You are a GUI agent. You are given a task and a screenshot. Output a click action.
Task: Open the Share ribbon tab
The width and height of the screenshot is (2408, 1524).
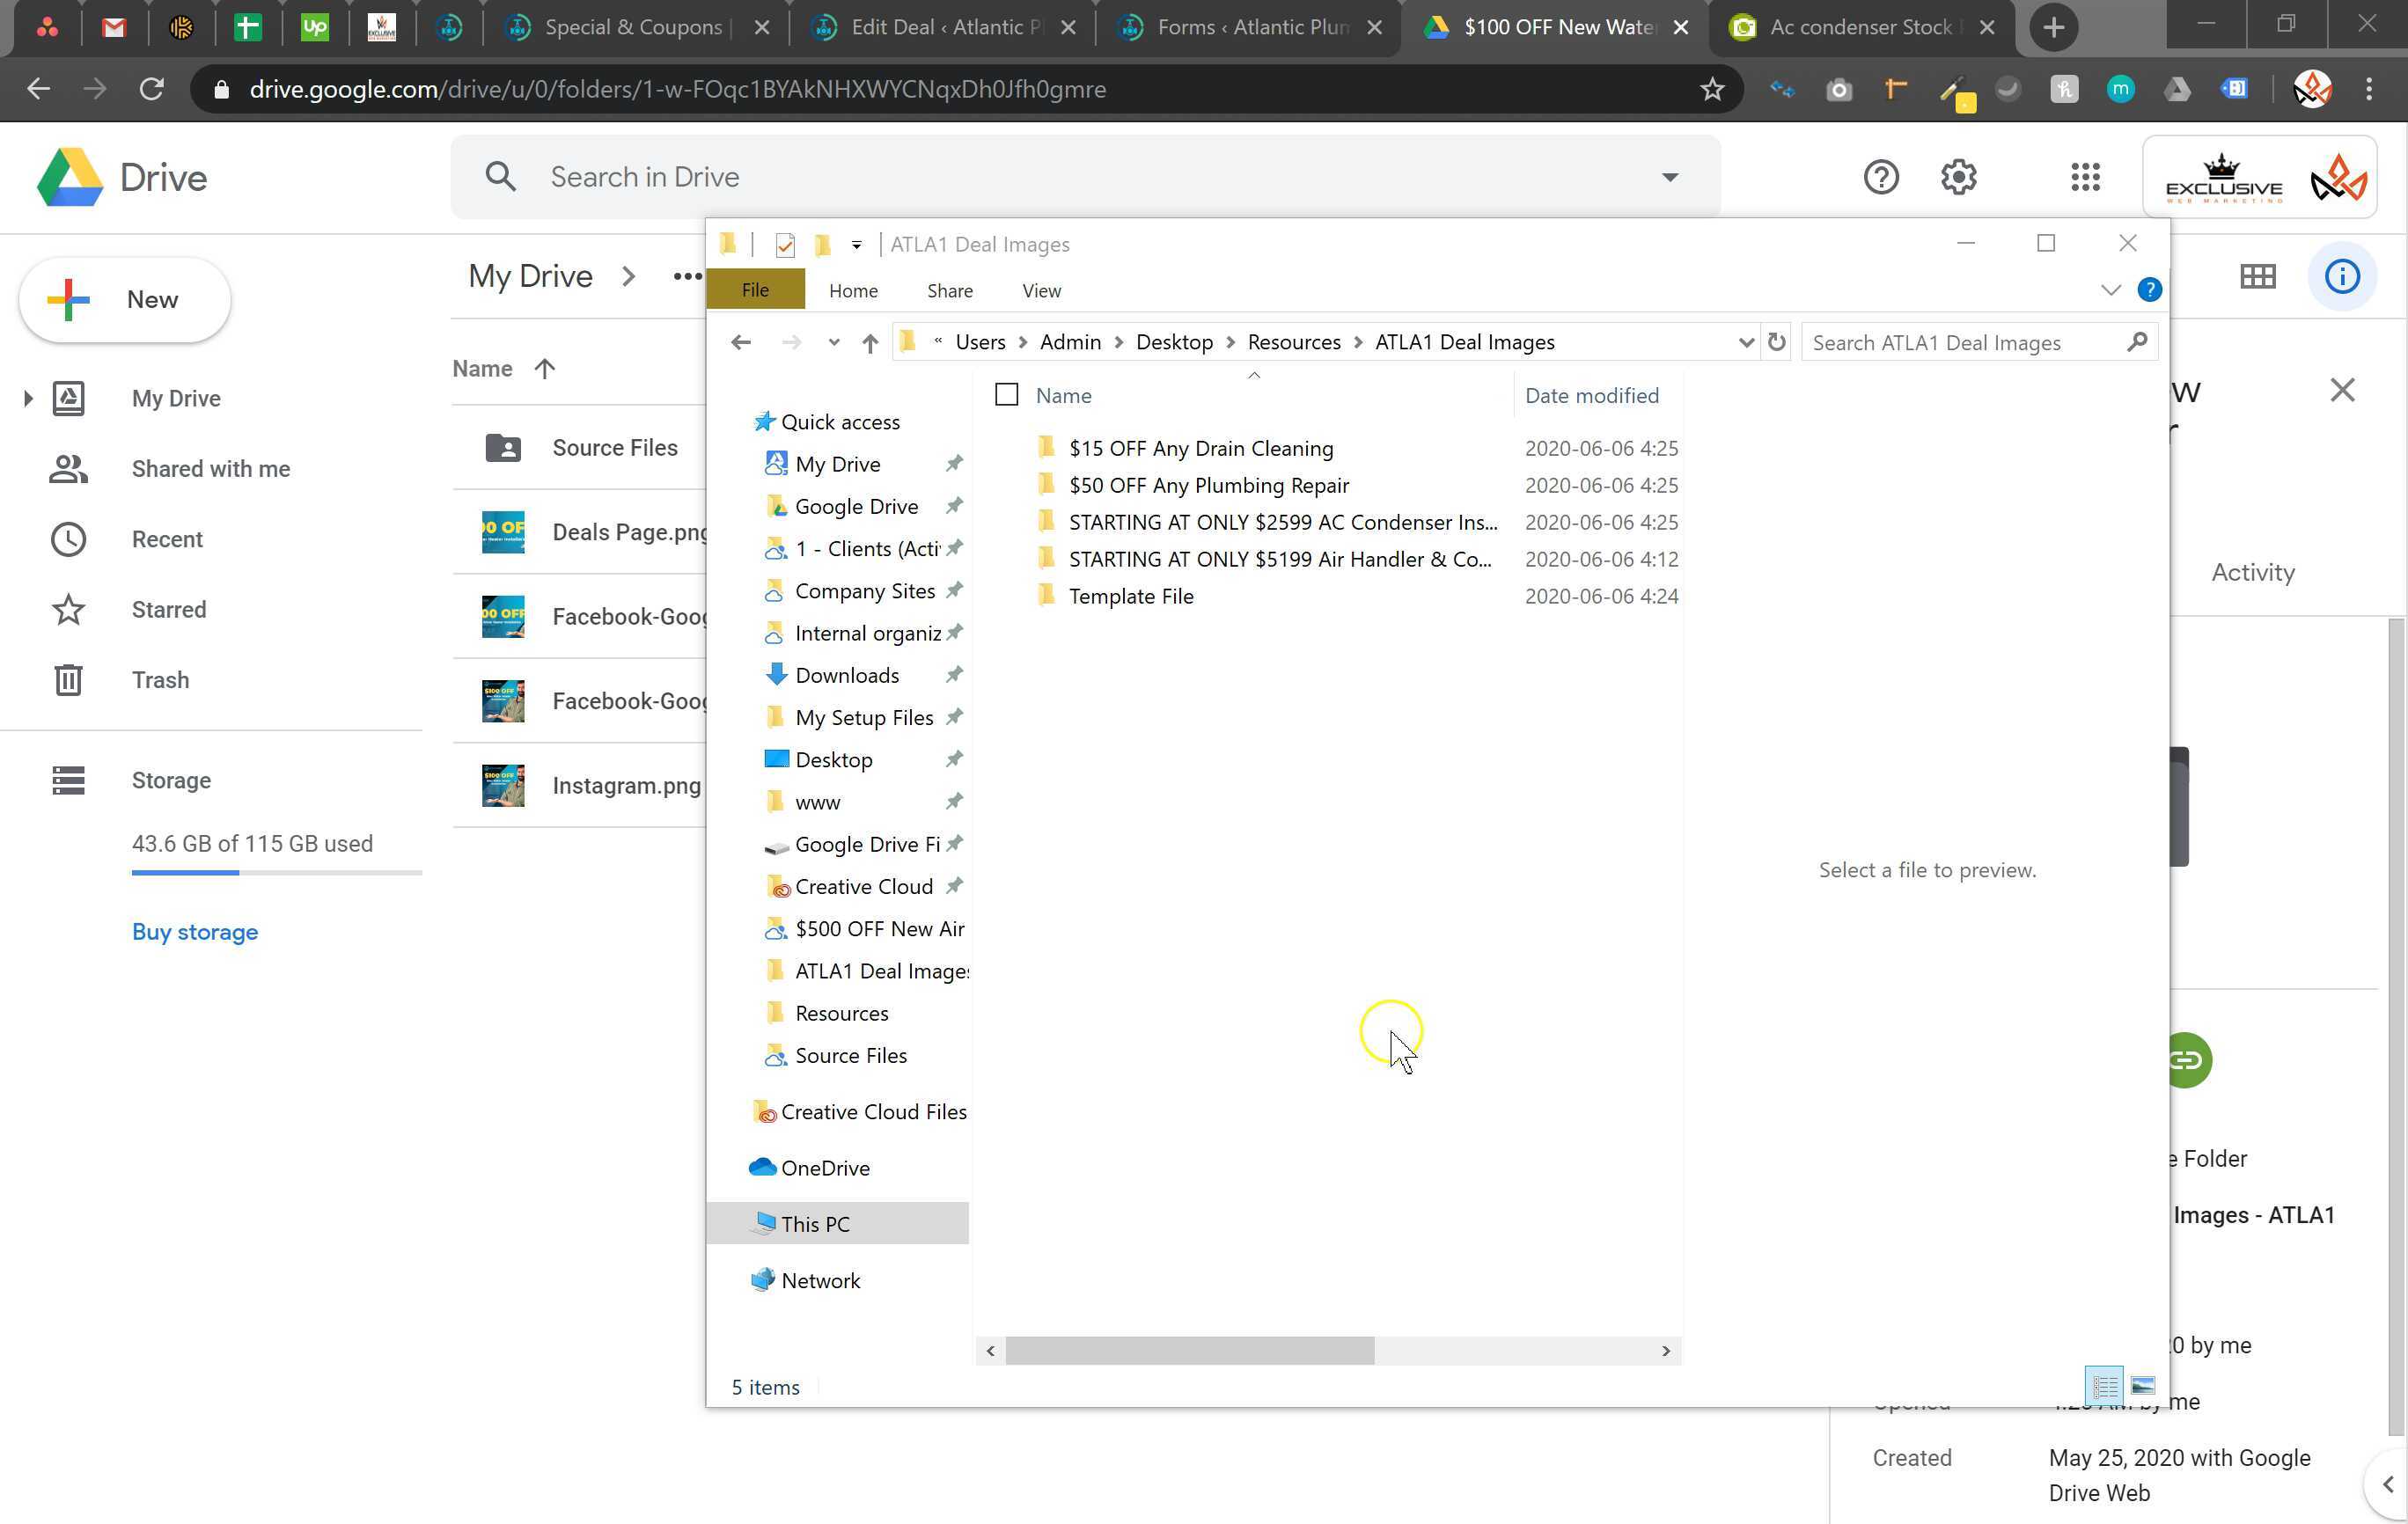[x=949, y=290]
